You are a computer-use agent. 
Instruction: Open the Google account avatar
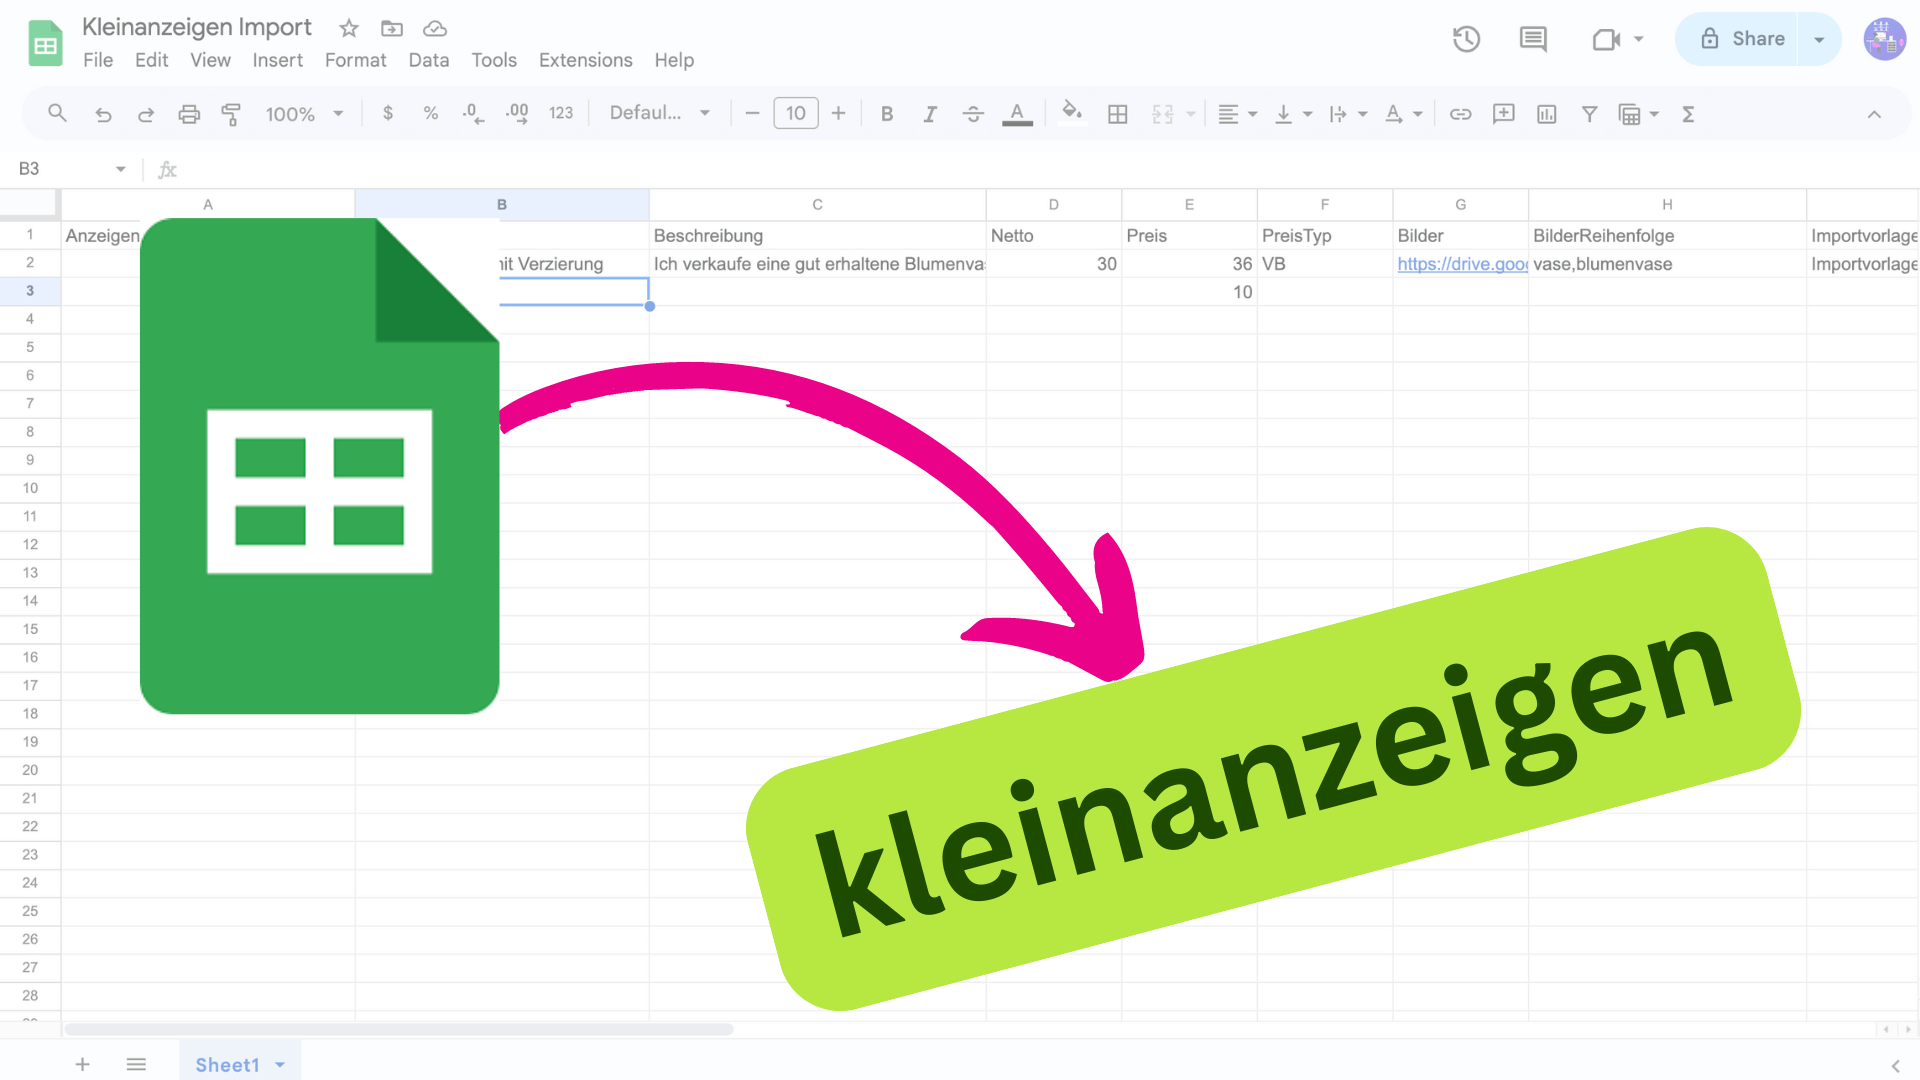tap(1884, 39)
